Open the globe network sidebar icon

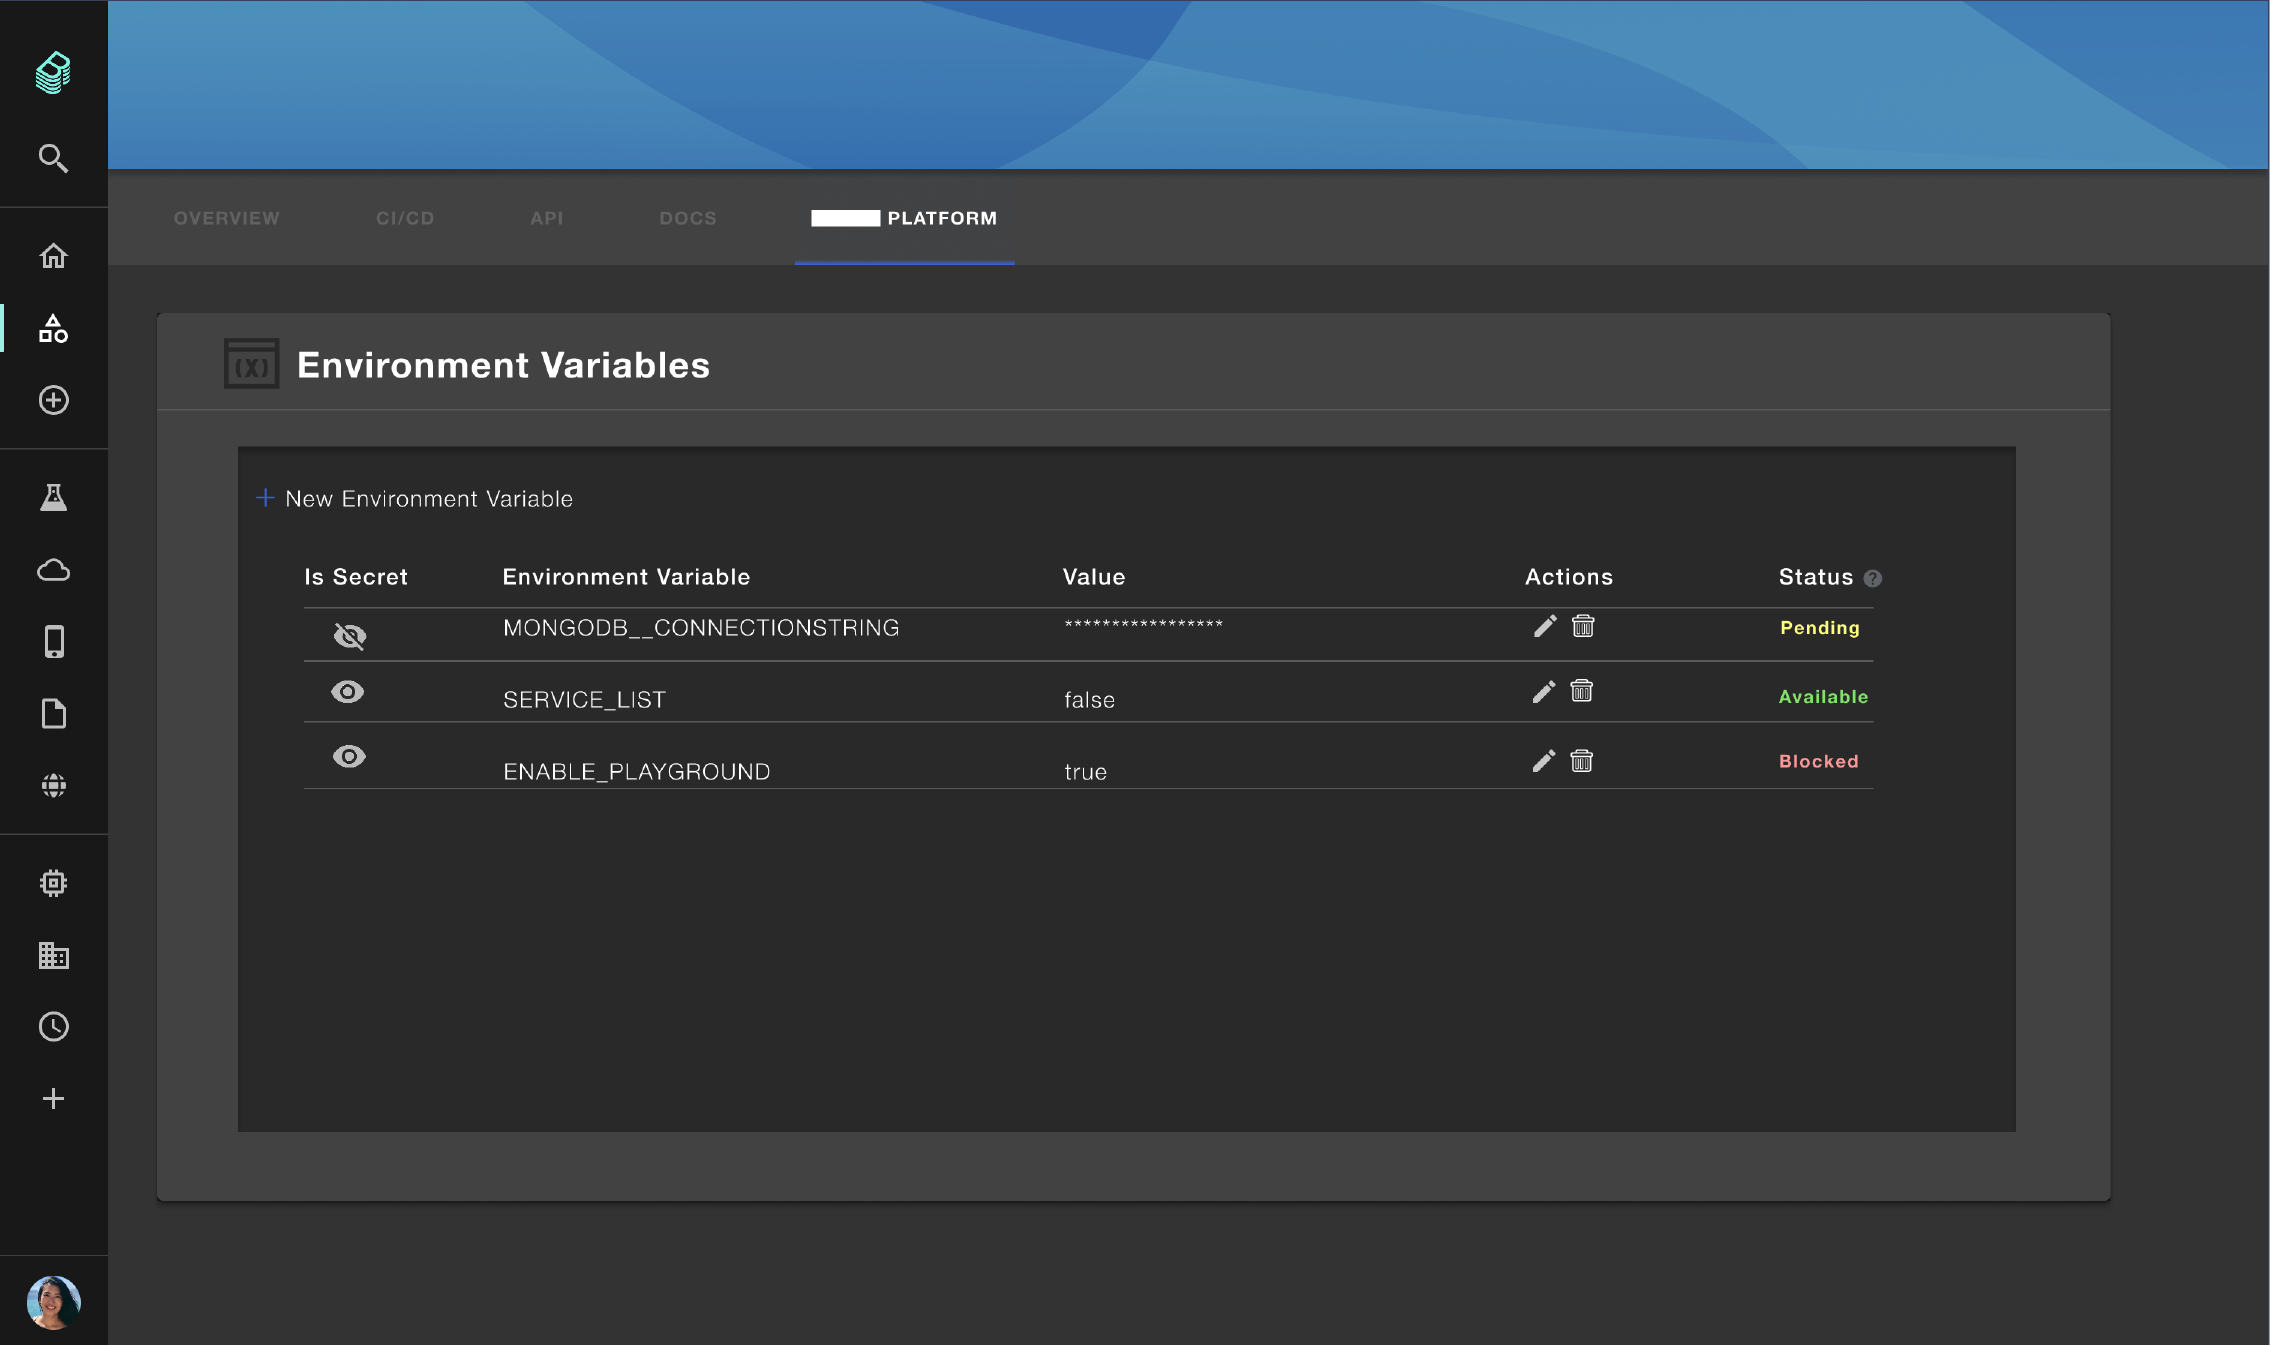coord(53,785)
